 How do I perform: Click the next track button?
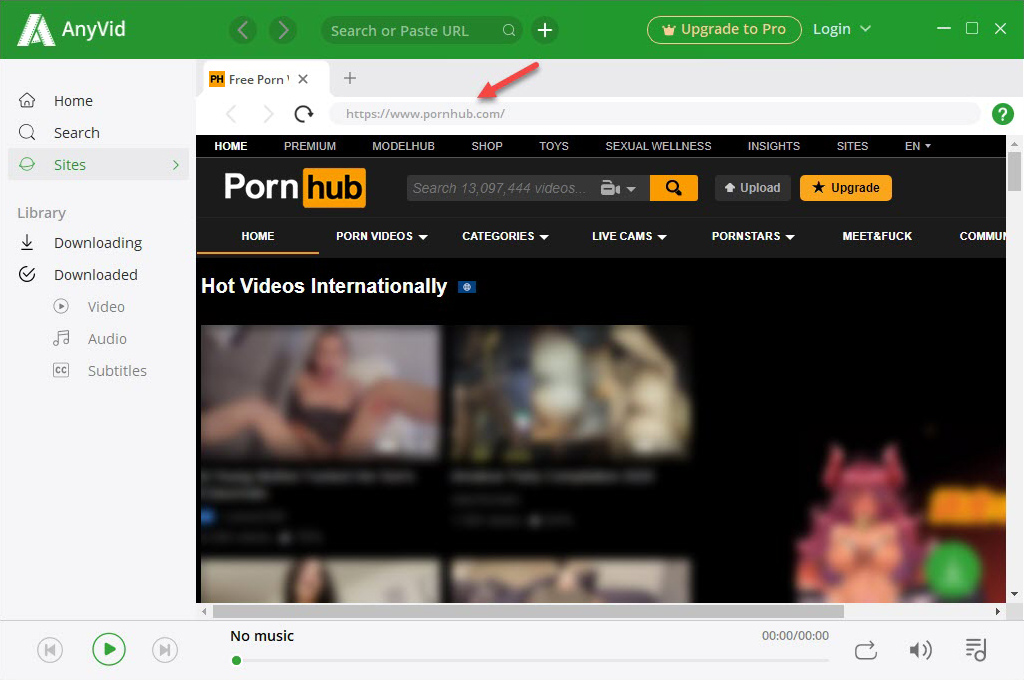[x=165, y=650]
